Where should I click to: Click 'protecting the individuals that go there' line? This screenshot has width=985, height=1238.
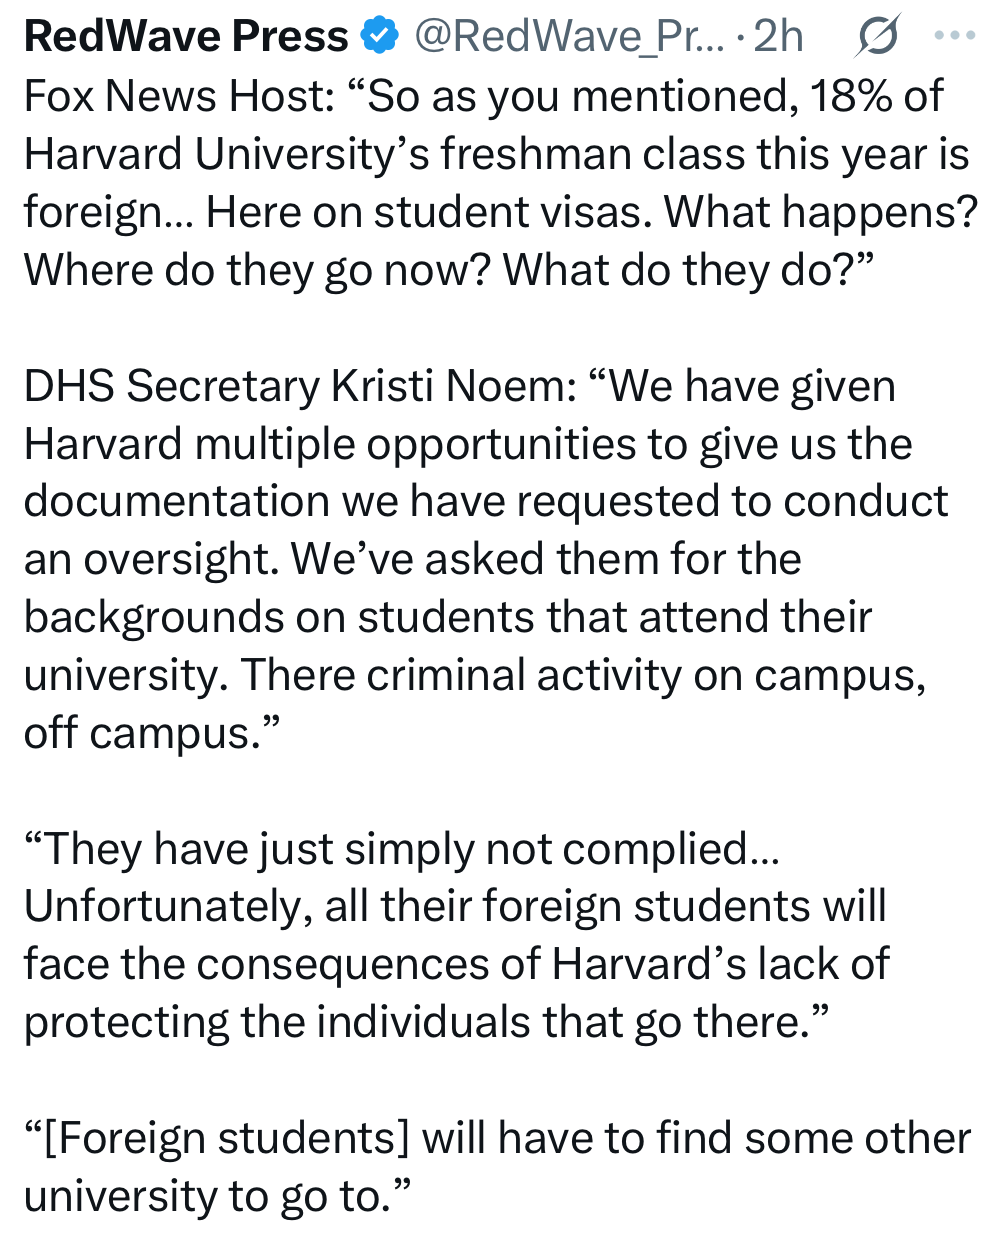[x=426, y=1022]
